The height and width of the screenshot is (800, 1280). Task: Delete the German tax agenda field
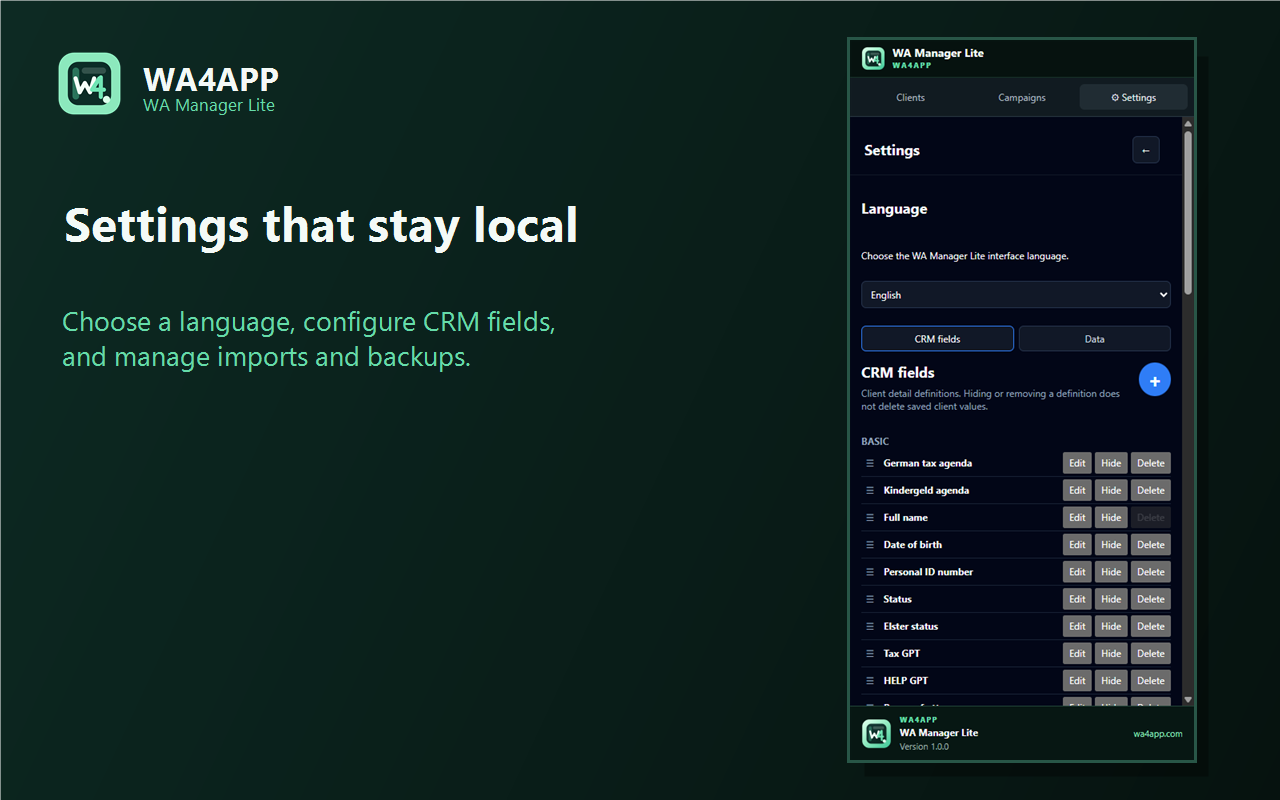pos(1151,463)
